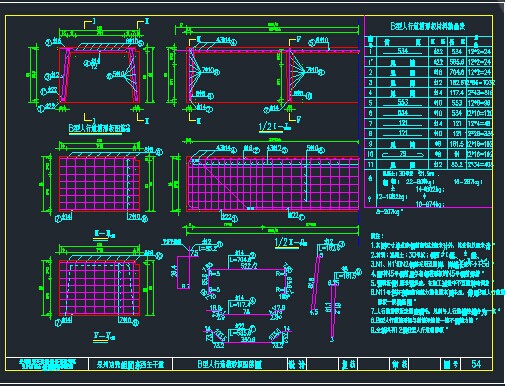Click the "121" bar sketch in table row 8
Screen dimensions: 505x386
(x=403, y=134)
